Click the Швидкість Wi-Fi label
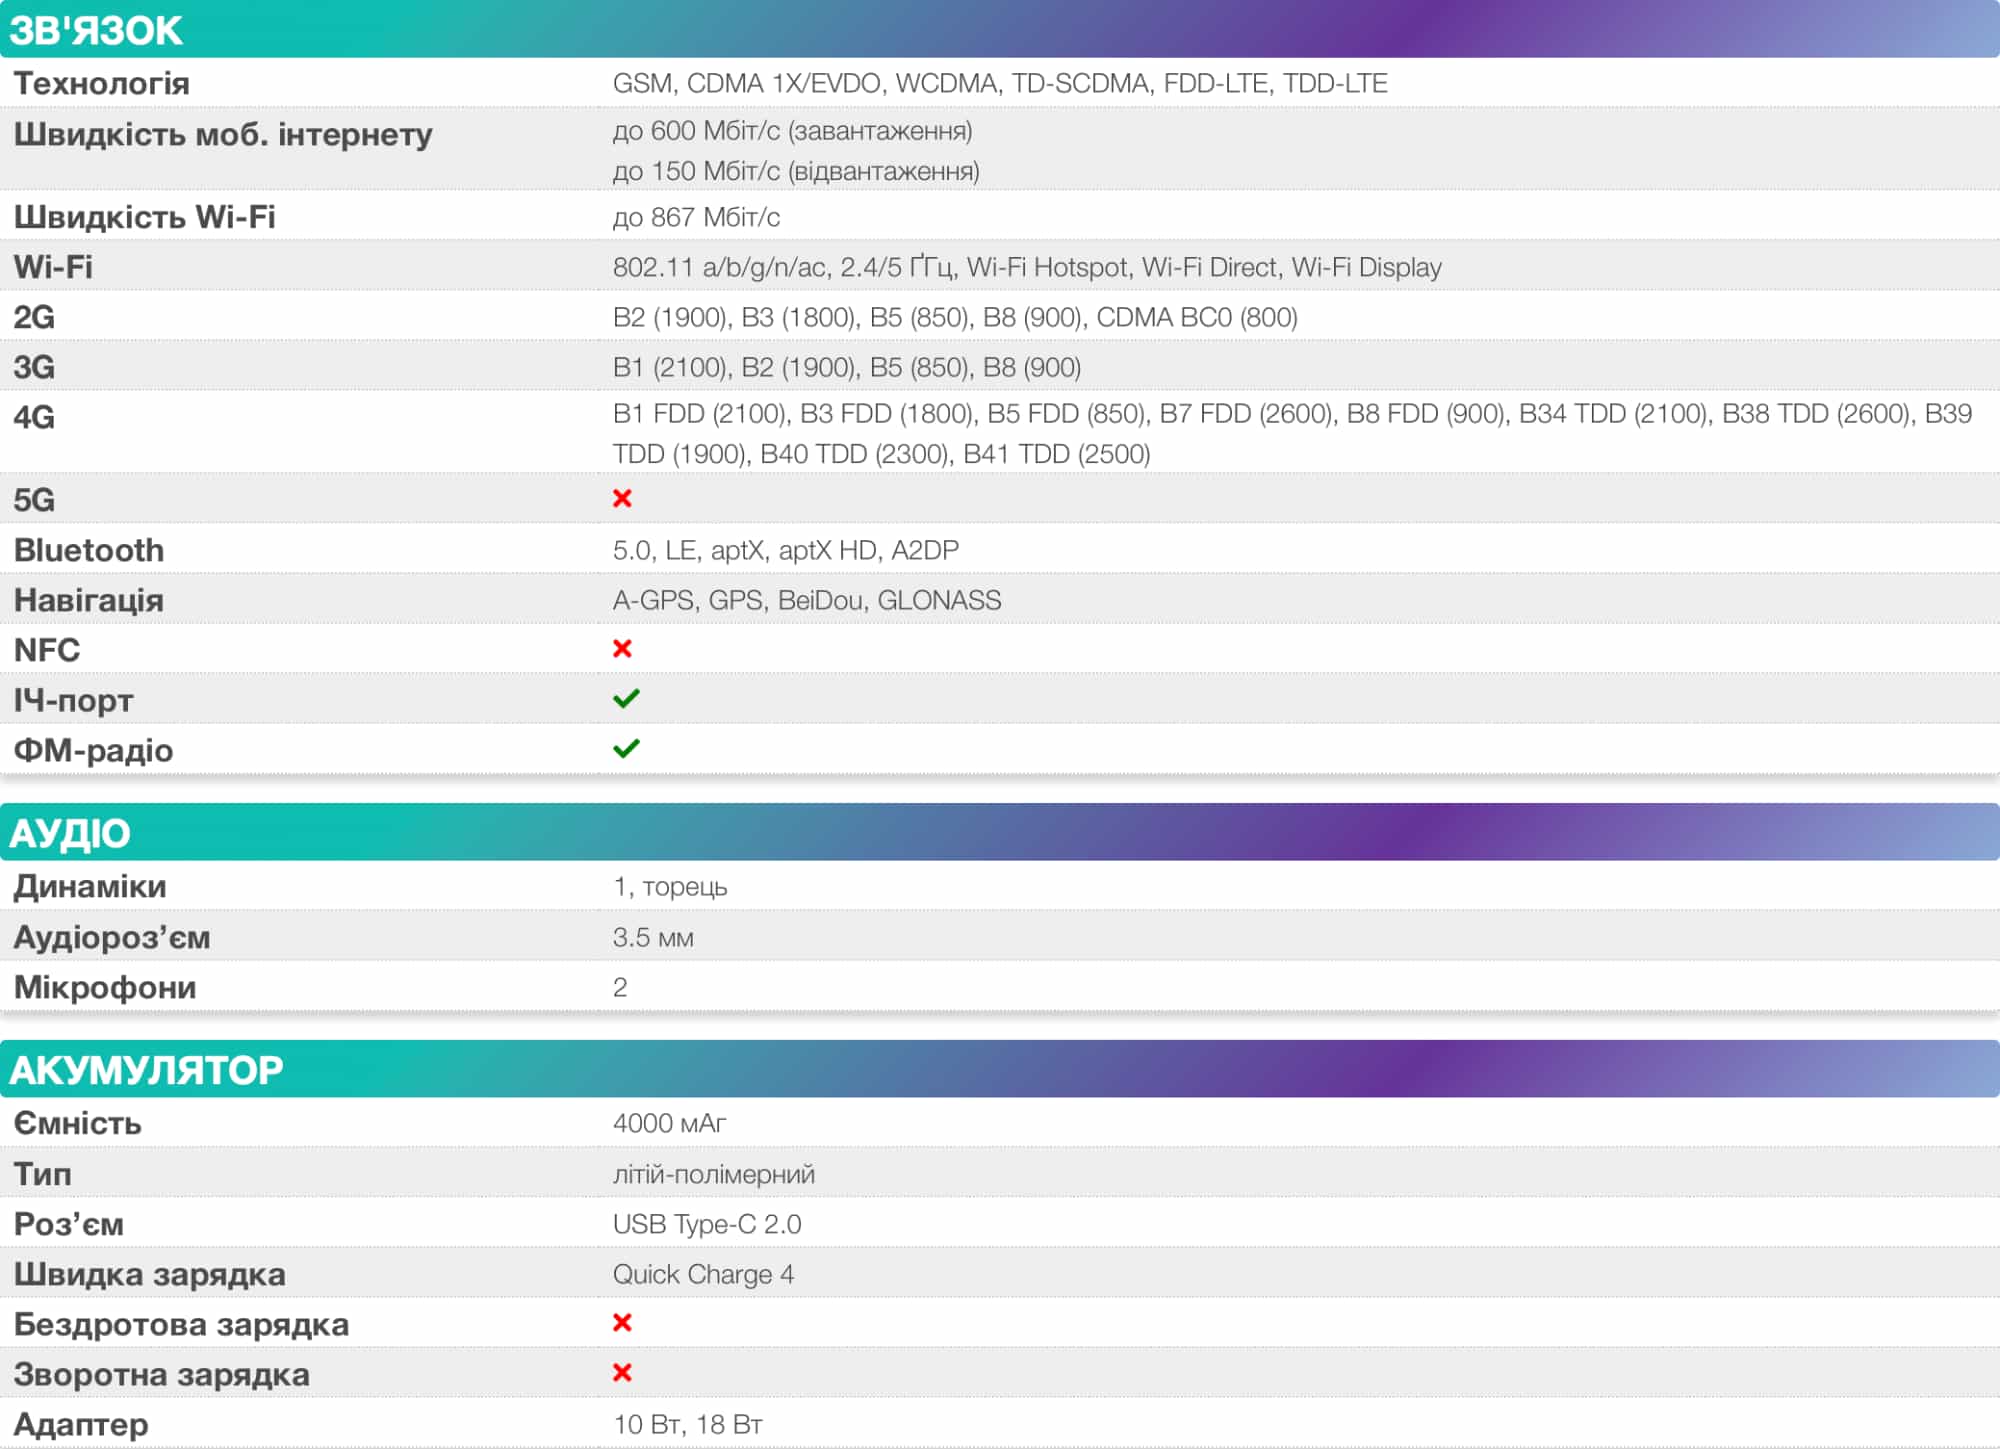This screenshot has width=2000, height=1449. (144, 217)
